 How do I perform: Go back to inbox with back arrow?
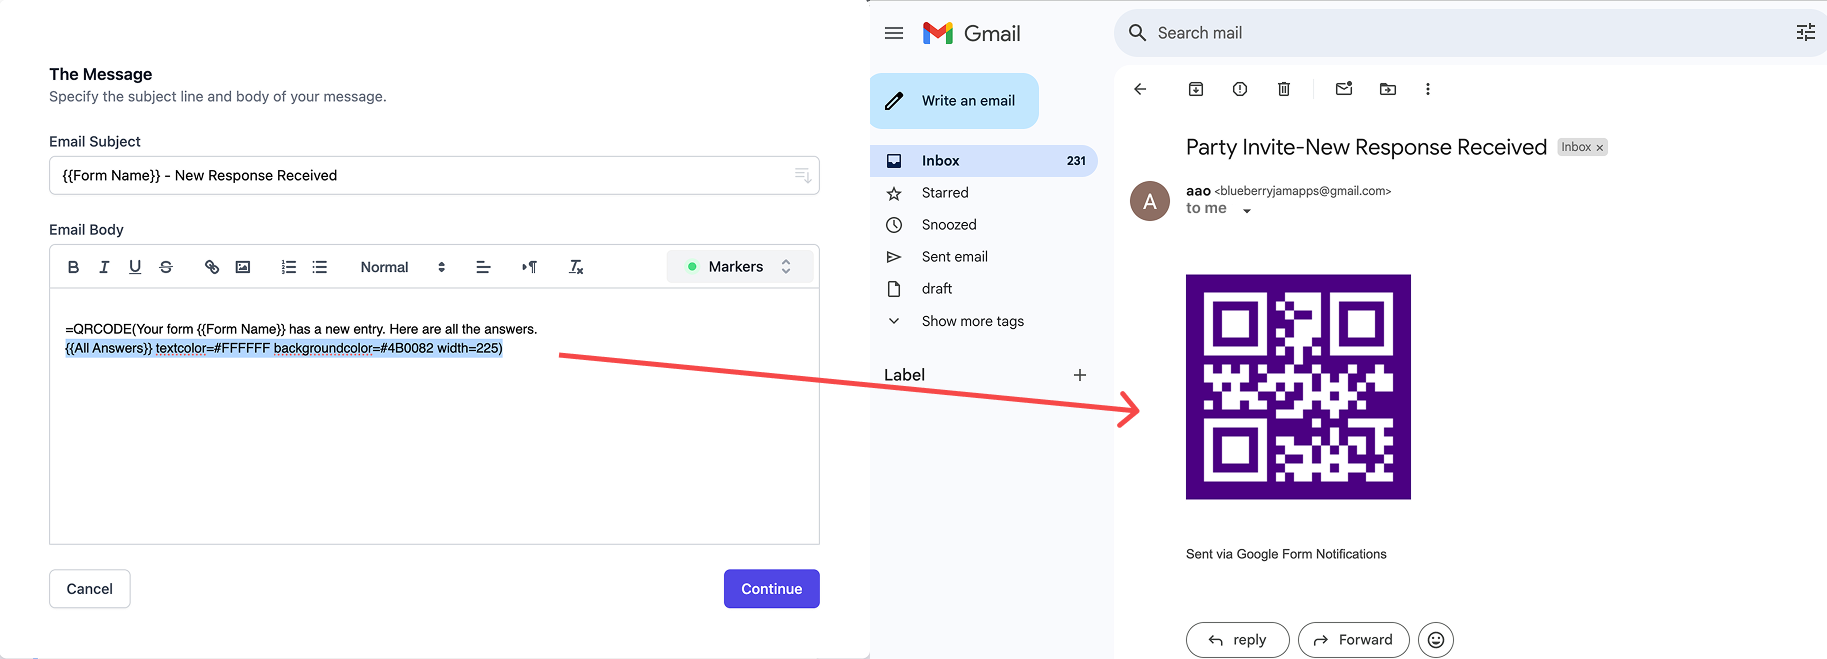click(x=1140, y=89)
